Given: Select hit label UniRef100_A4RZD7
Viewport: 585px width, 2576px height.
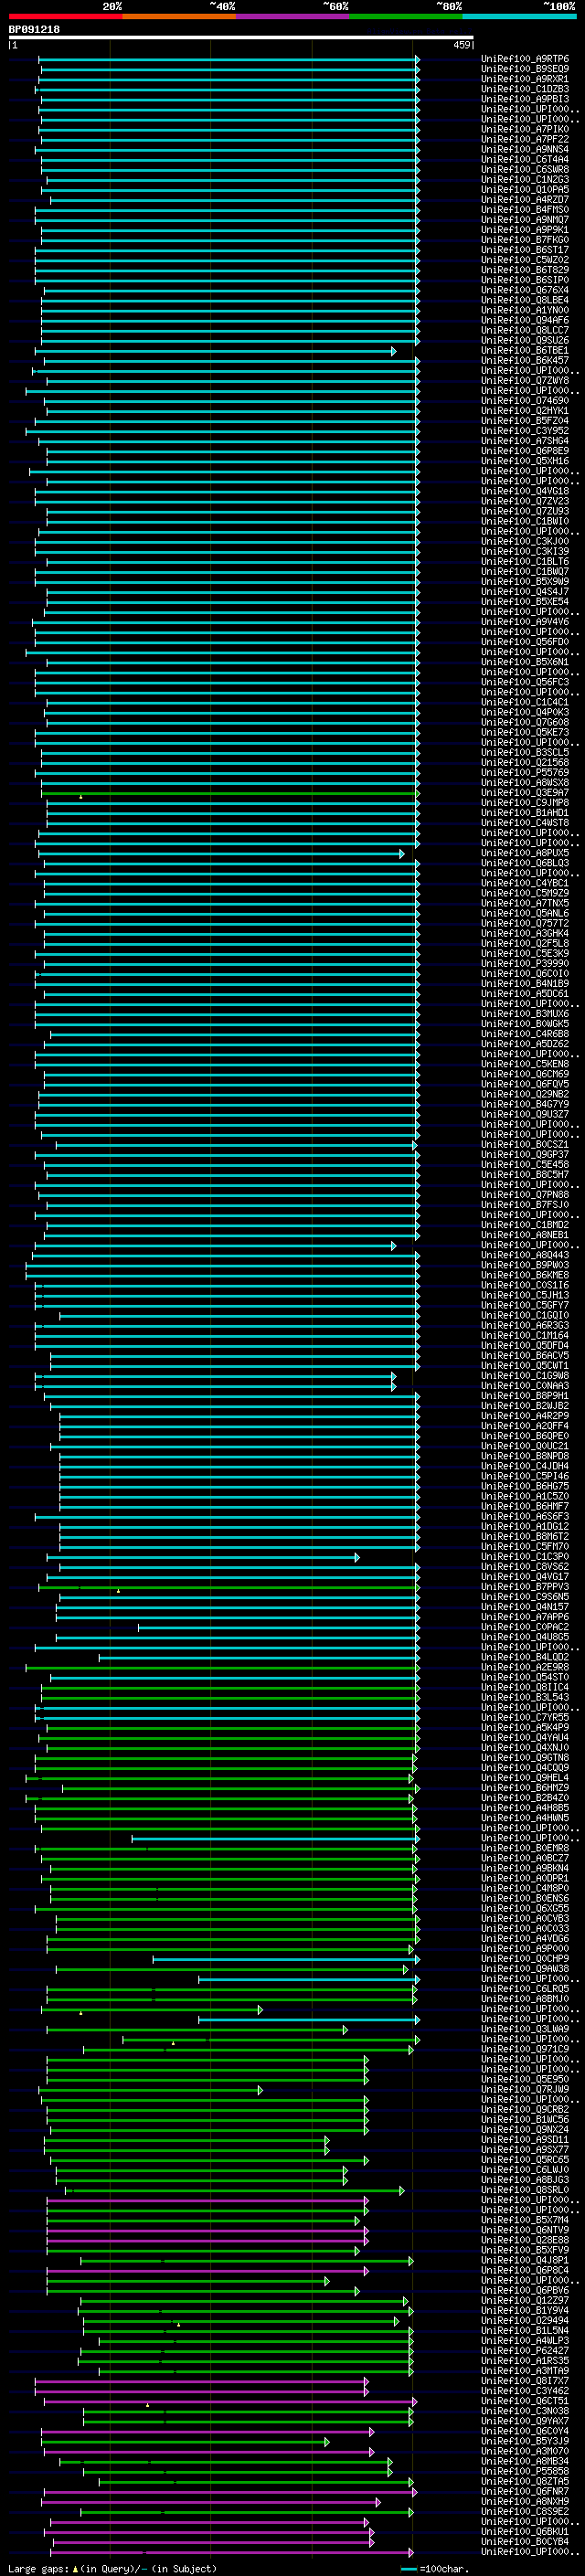Looking at the screenshot, I should [525, 199].
